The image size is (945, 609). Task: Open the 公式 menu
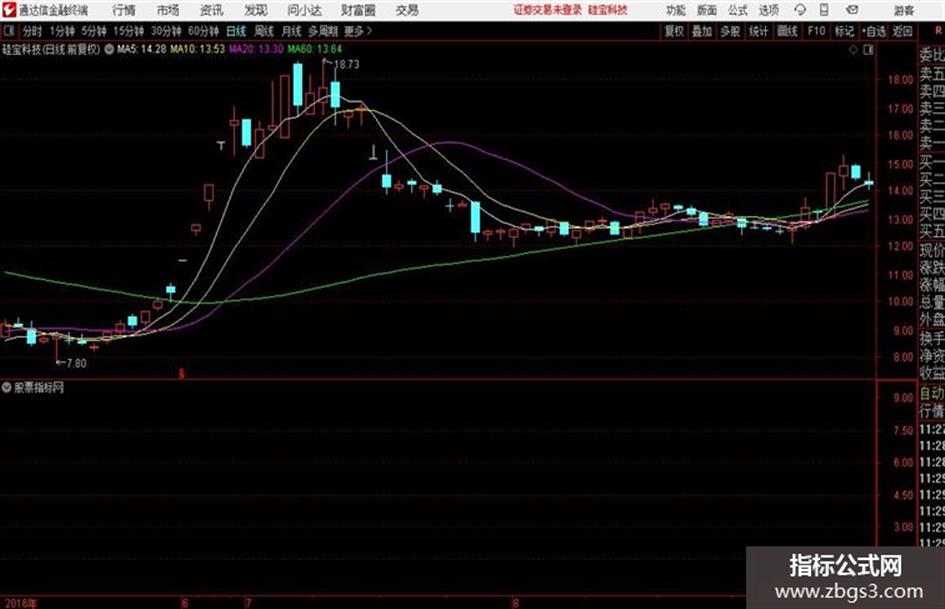738,10
